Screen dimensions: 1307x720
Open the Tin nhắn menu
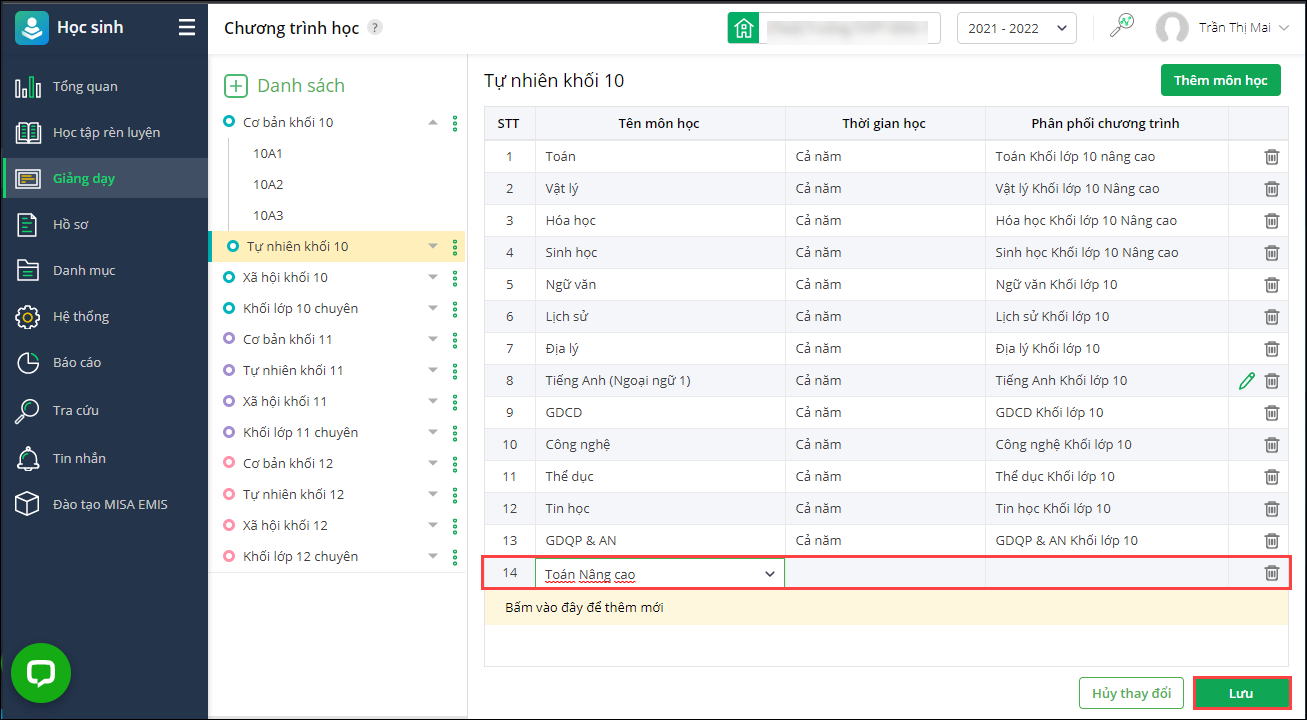click(104, 459)
